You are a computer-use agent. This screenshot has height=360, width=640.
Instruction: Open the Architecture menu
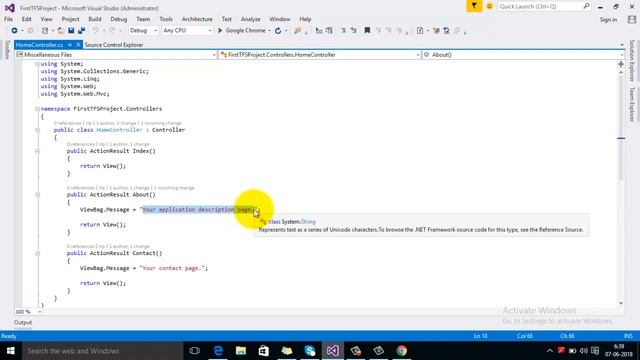(x=197, y=19)
